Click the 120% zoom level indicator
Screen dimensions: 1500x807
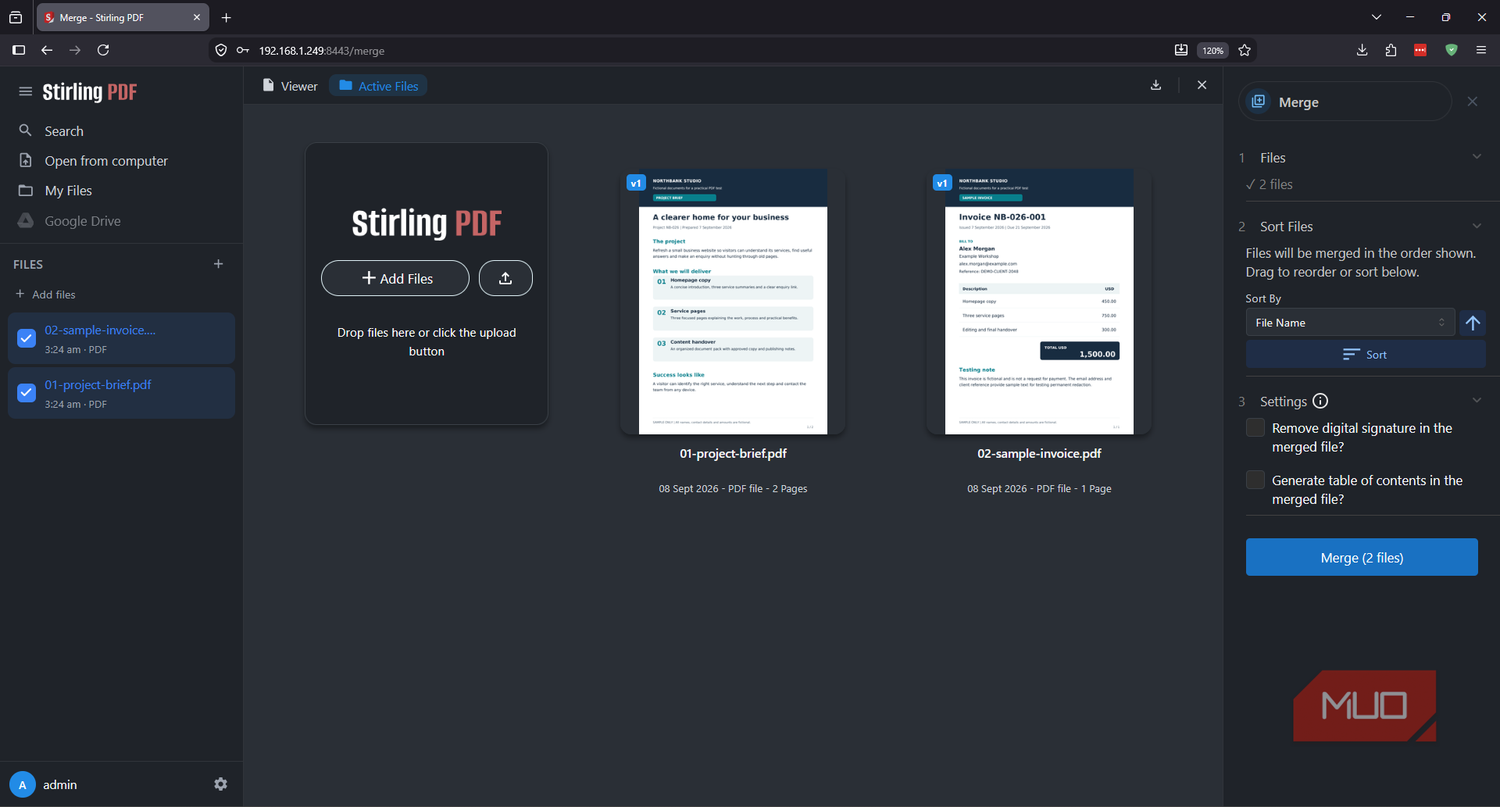[1213, 50]
